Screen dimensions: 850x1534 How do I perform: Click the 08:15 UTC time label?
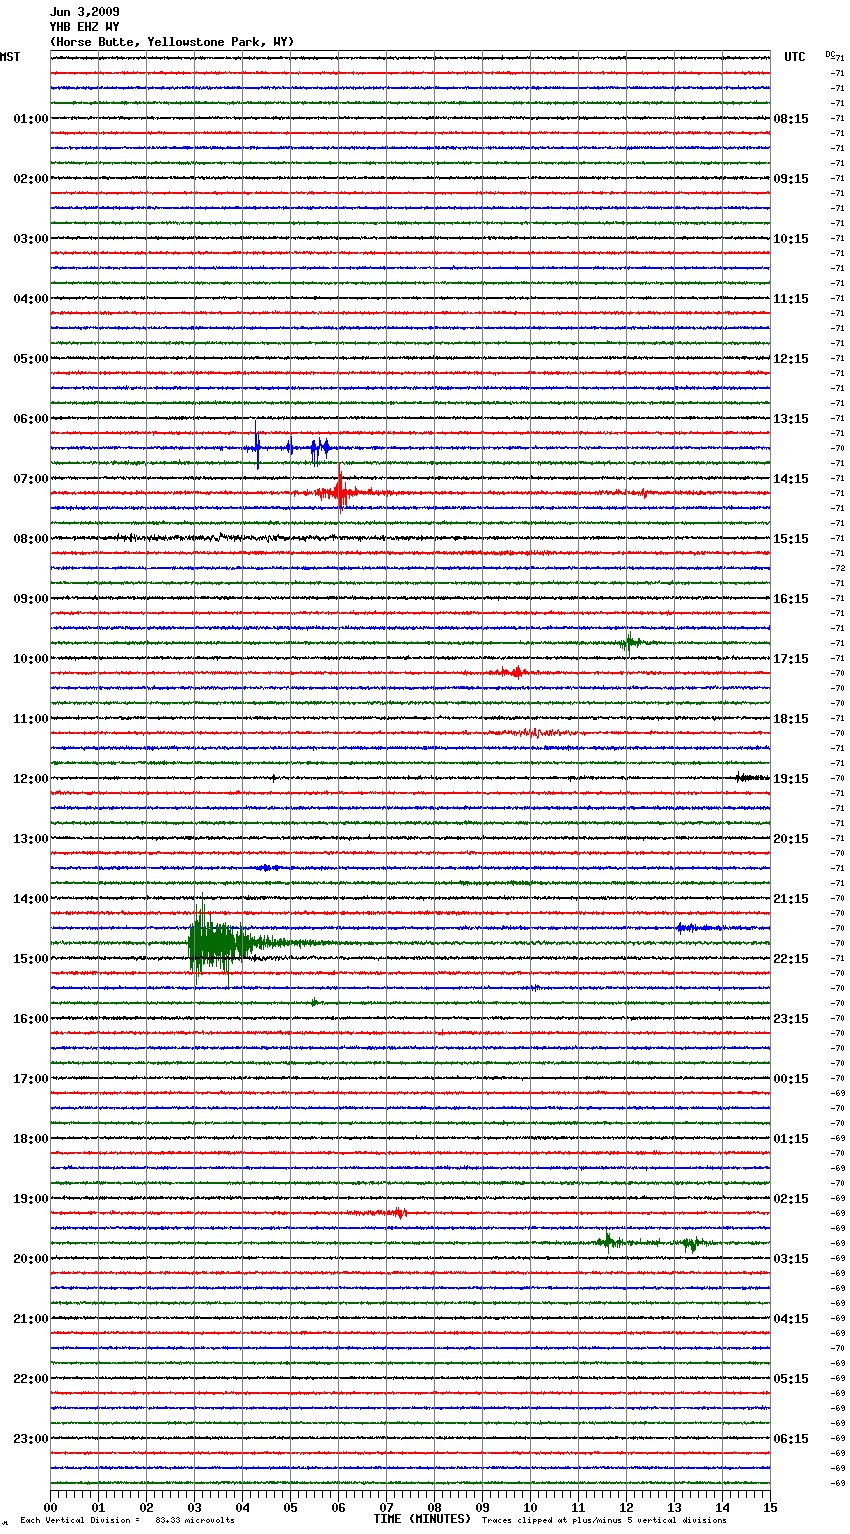pyautogui.click(x=791, y=119)
